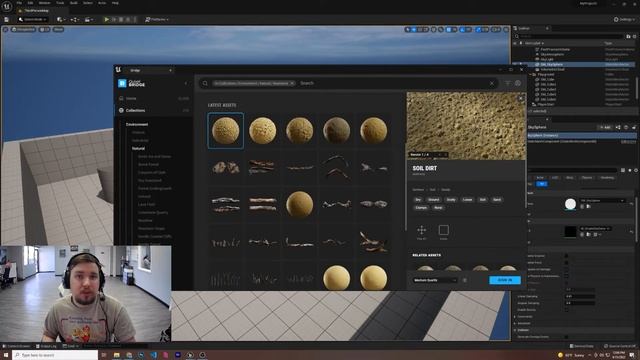Screen dimensions: 640x360
Task: Open File Explorer from the taskbar
Action: click(117, 355)
